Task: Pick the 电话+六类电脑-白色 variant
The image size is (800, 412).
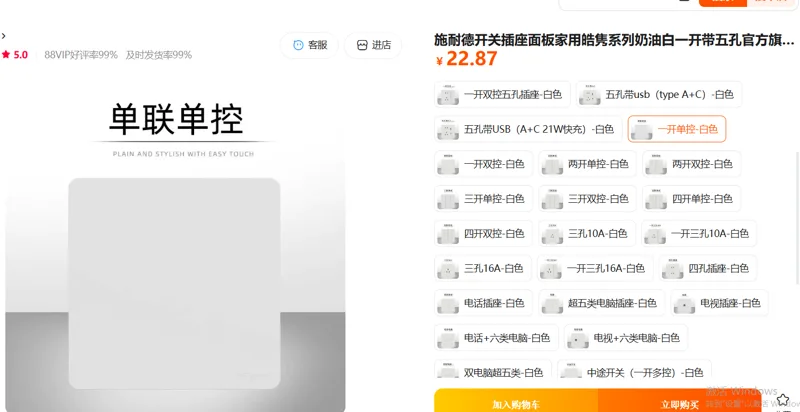Action: pos(496,337)
